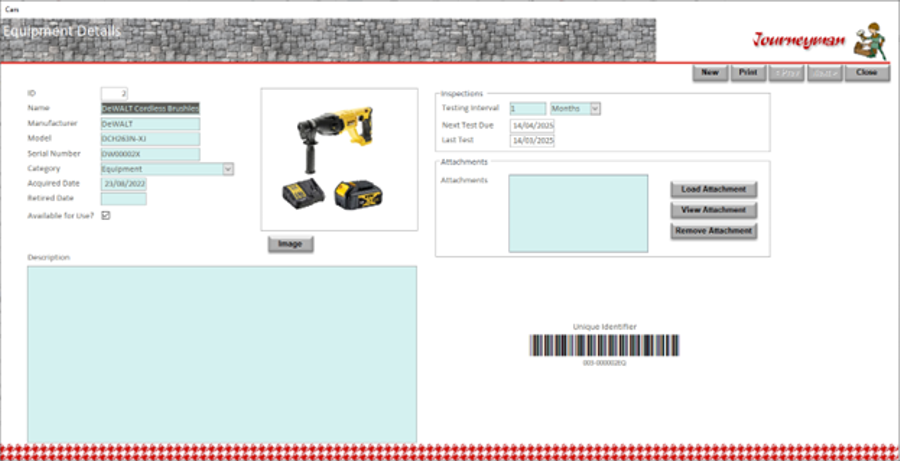This screenshot has height=461, width=900.
Task: Click the Journeyman logo
Action: coord(821,39)
